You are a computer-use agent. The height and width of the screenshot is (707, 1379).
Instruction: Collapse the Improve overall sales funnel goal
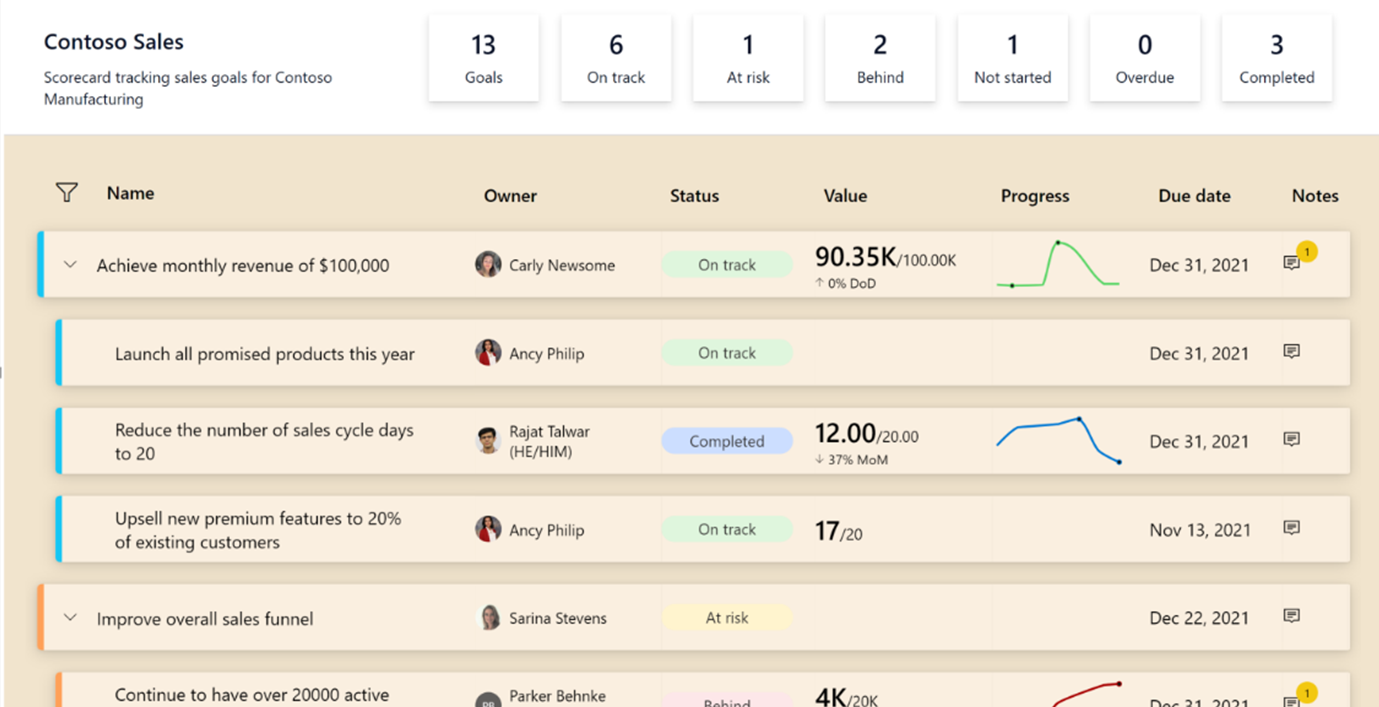click(70, 618)
